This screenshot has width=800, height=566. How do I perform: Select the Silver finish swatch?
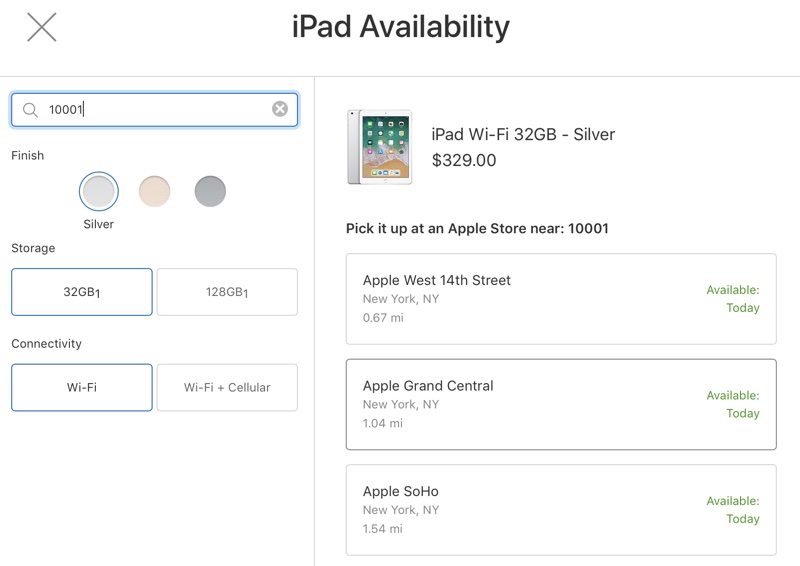pos(98,191)
